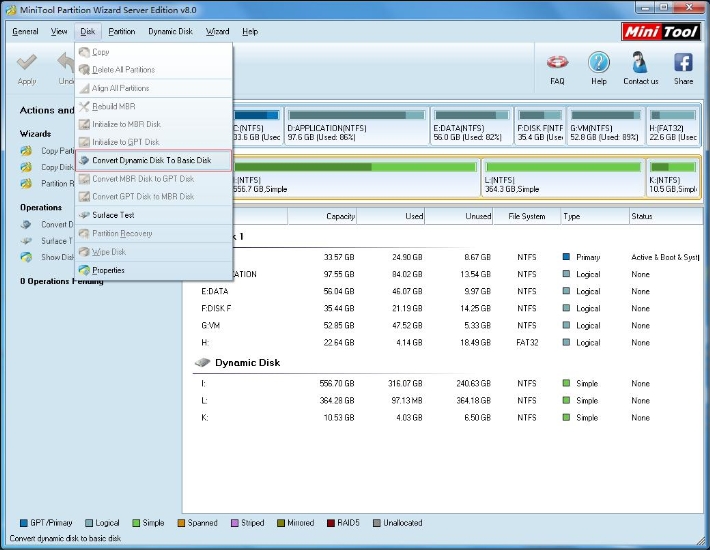Sort by the Used column header
This screenshot has height=550, width=710.
[x=390, y=216]
